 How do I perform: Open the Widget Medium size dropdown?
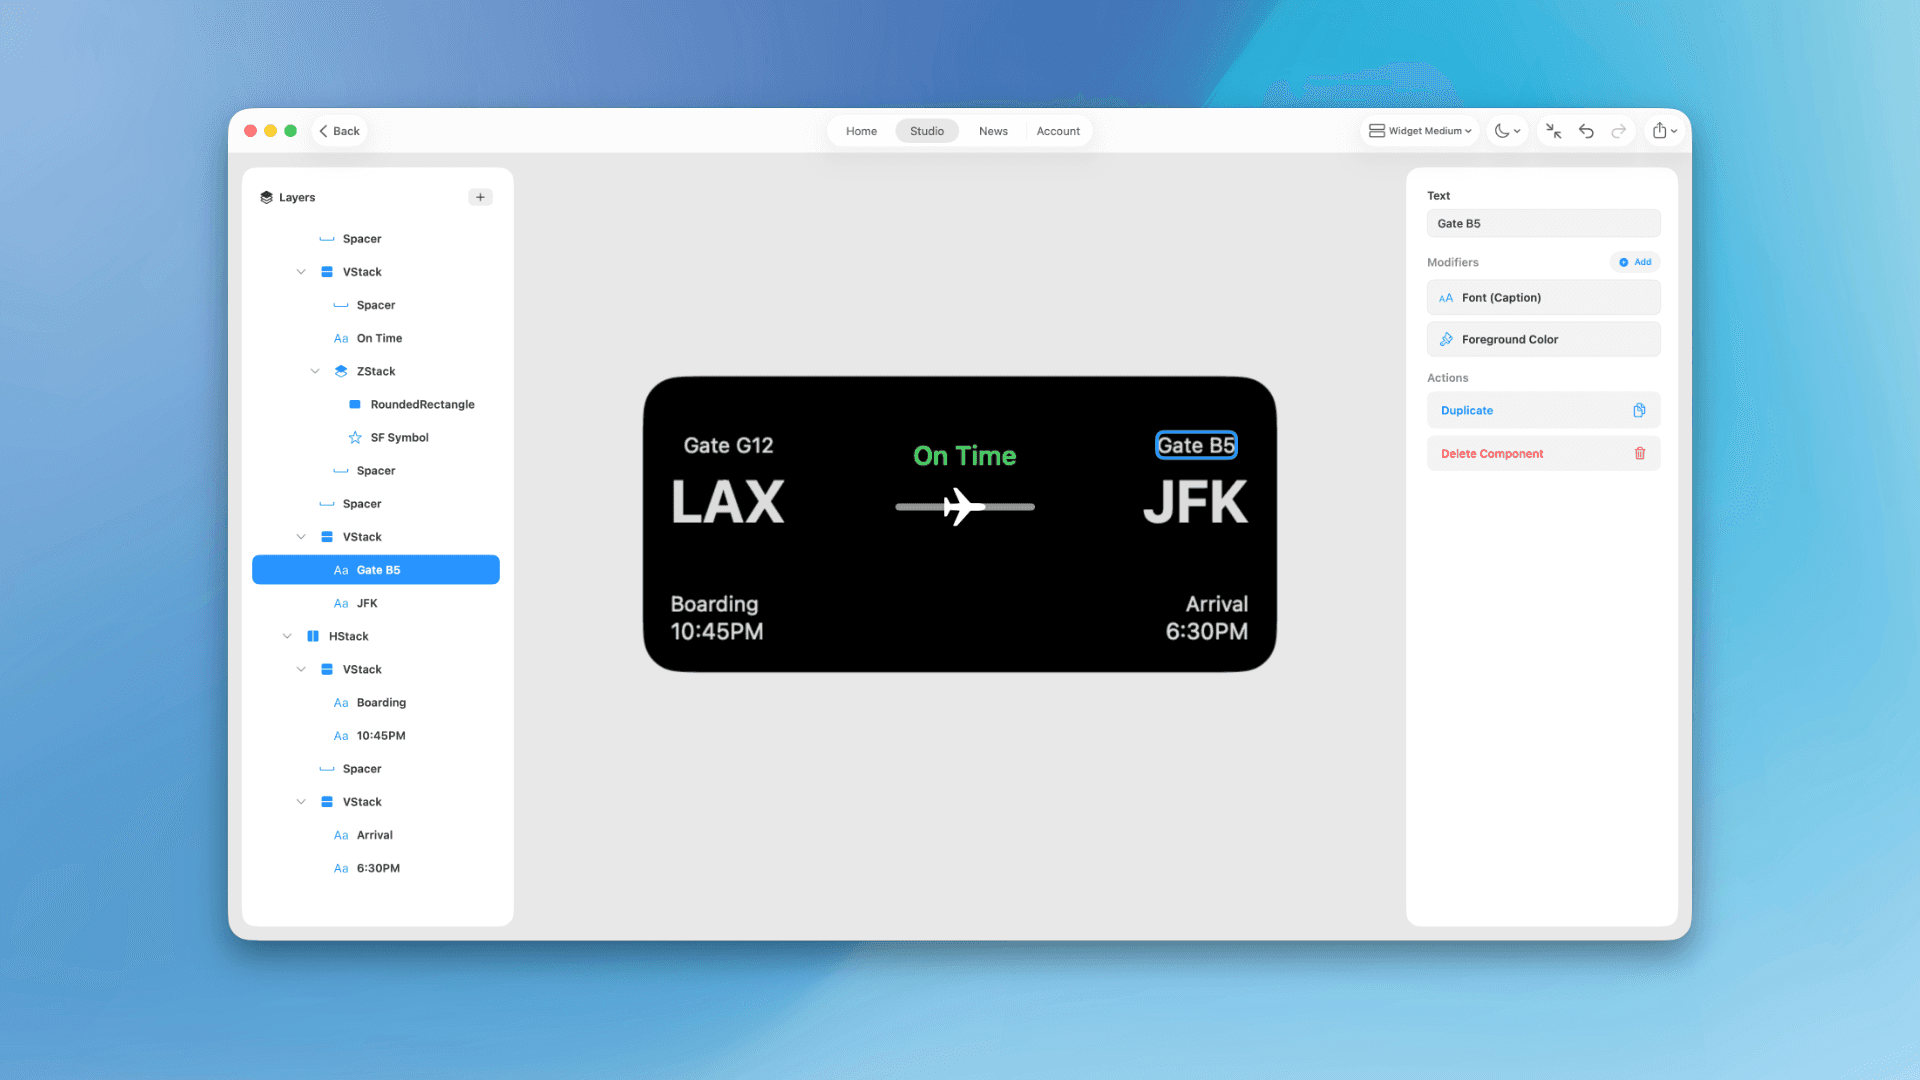click(1420, 130)
